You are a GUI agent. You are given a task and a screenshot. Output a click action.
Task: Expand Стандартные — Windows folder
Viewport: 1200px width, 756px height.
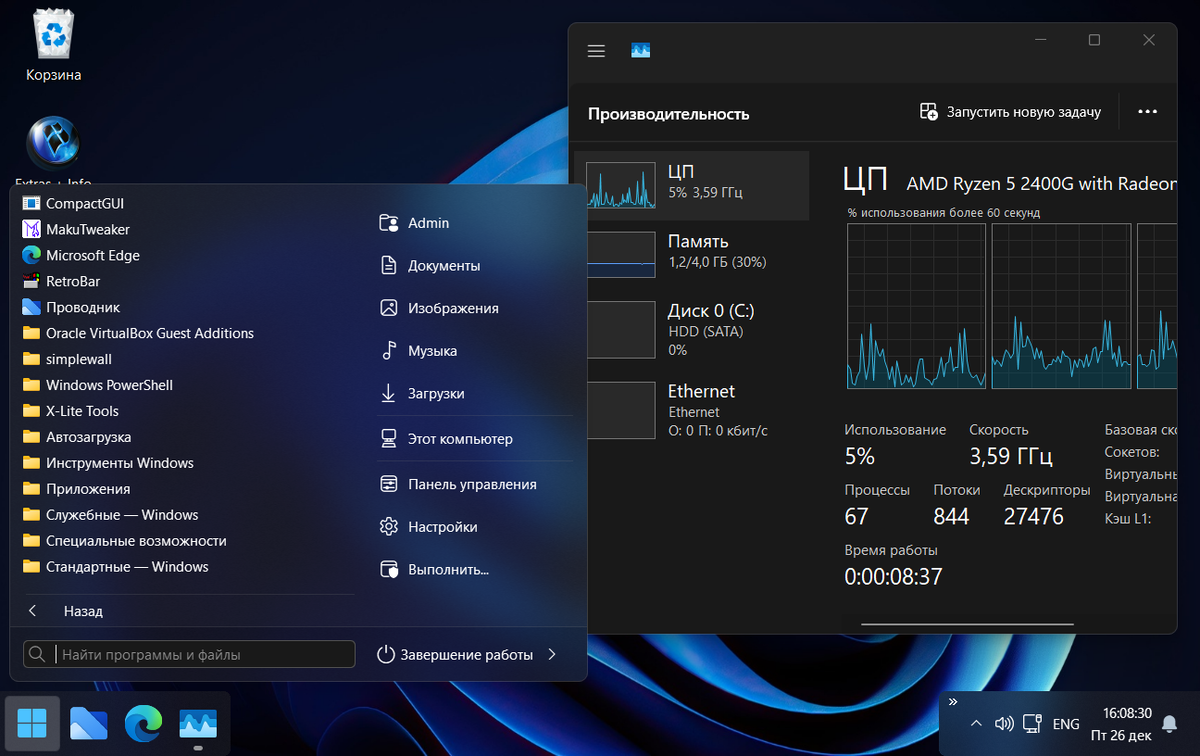[115, 567]
